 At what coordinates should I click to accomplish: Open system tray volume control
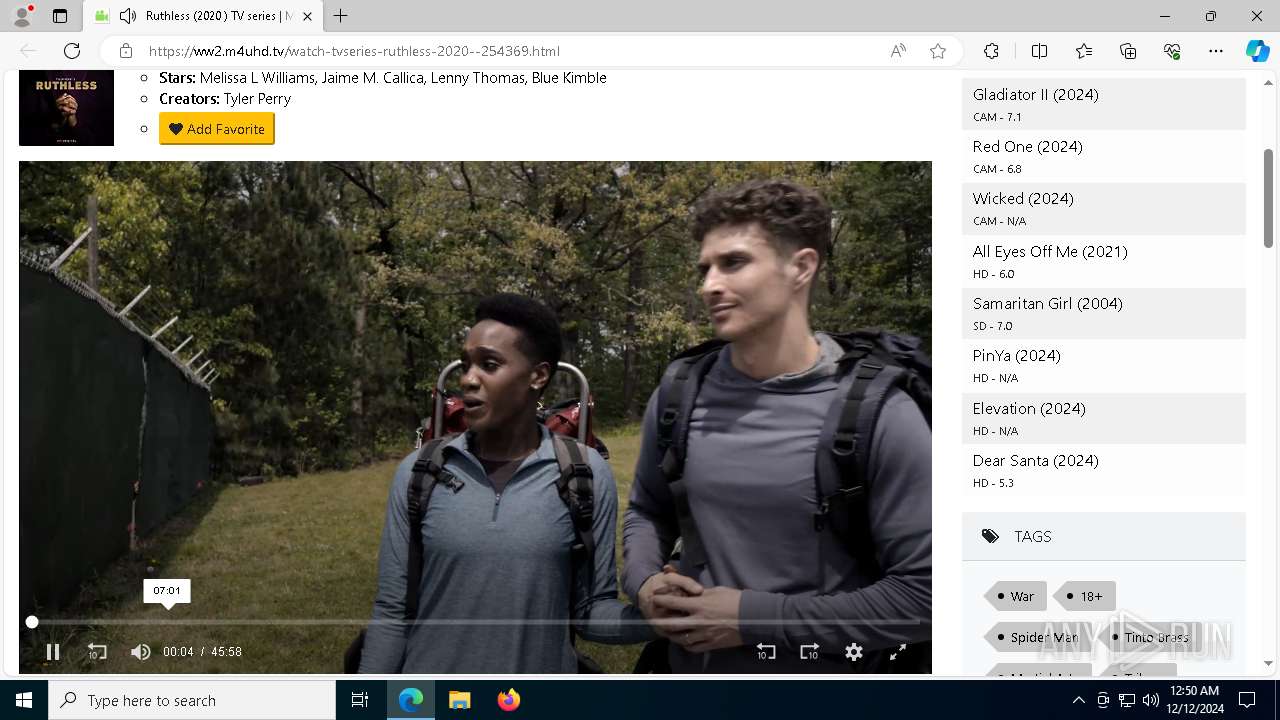coord(1151,700)
